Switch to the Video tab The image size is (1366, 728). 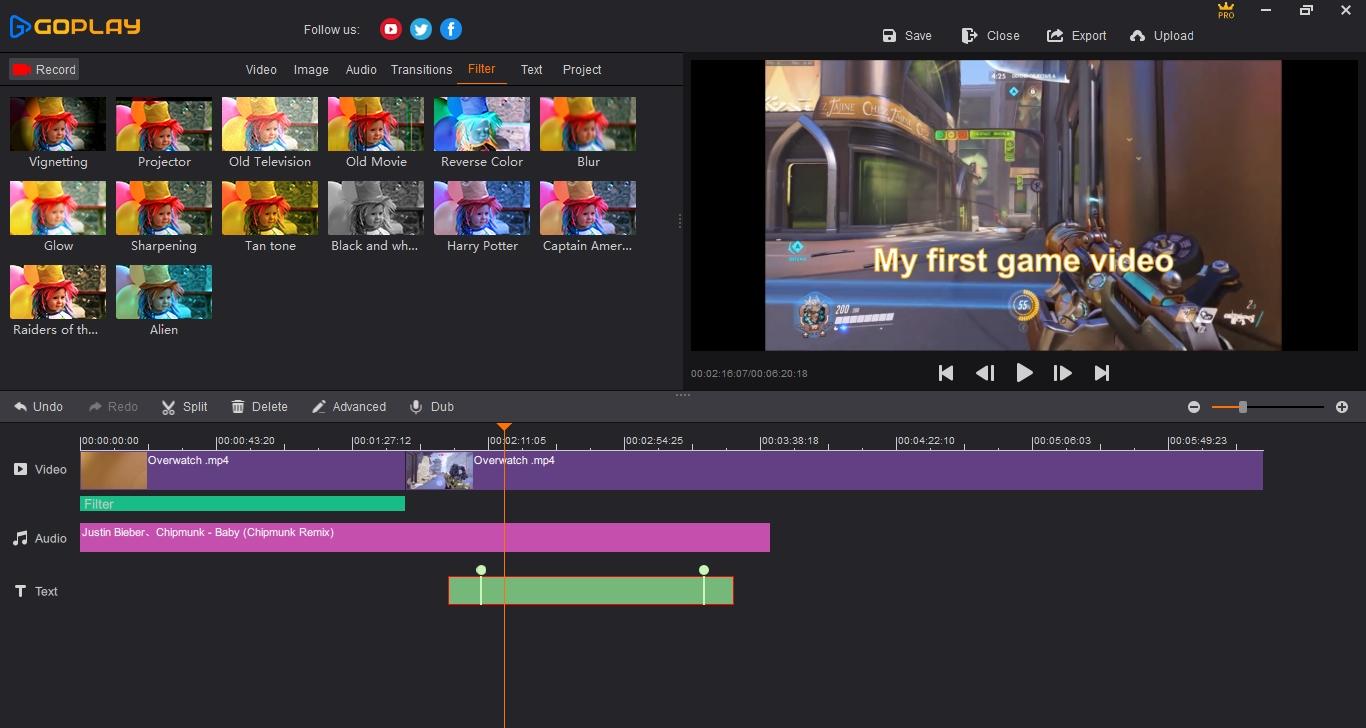click(x=261, y=70)
